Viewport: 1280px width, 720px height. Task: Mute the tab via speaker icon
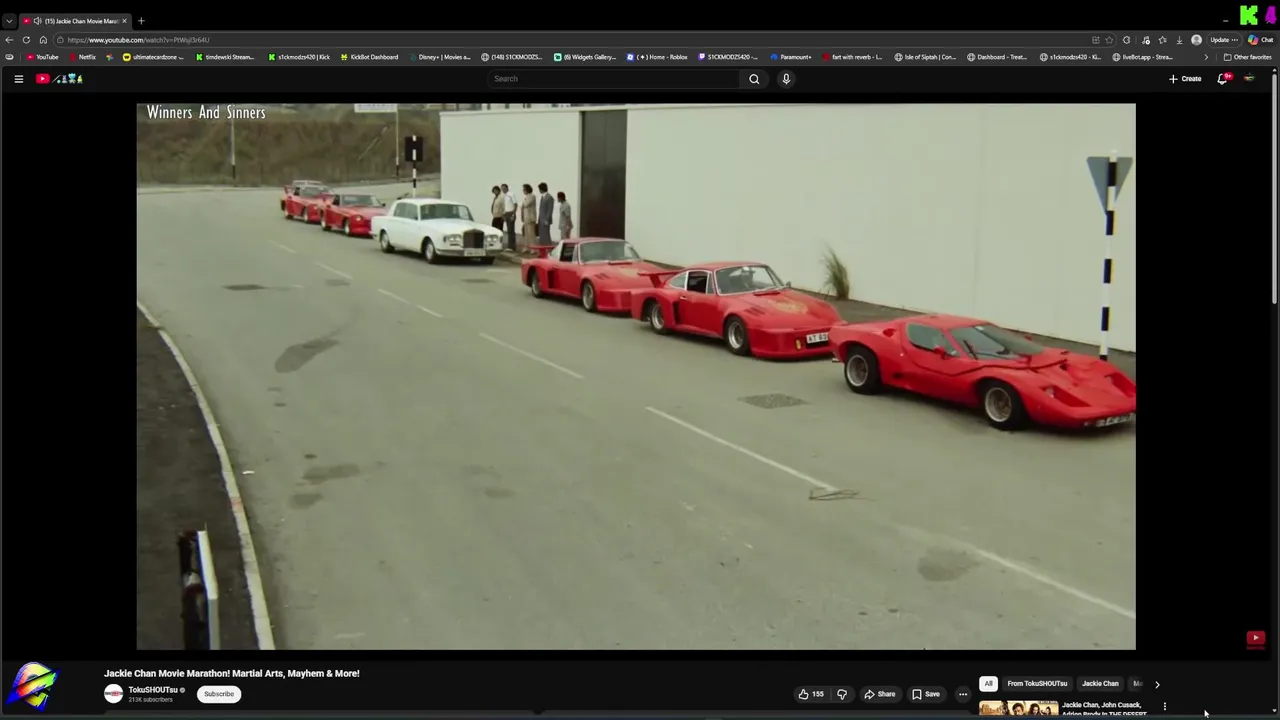tap(37, 21)
